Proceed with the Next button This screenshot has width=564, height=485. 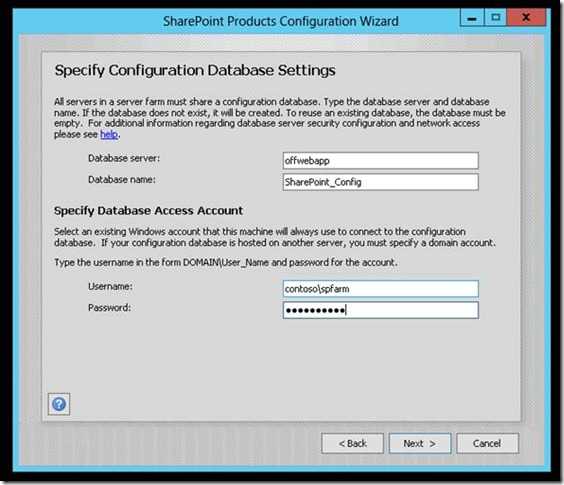pos(420,443)
